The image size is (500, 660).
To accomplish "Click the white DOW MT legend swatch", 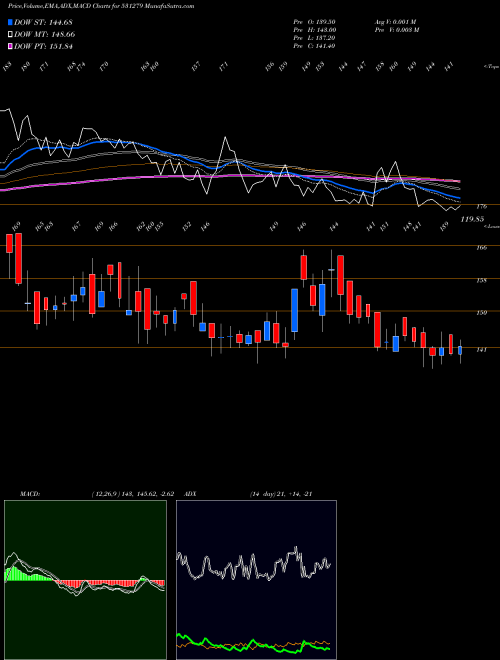I will (x=10, y=35).
